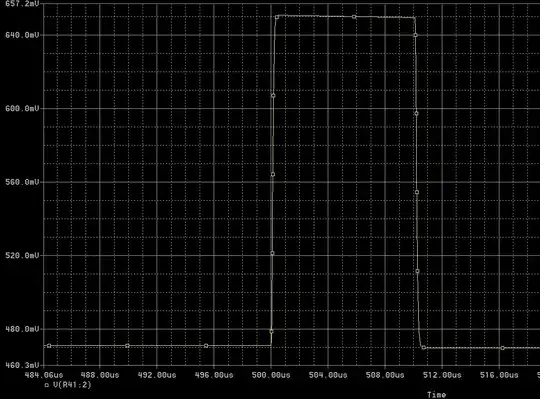Screen dimensions: 540x399
Task: Select falling-edge trace marker near 600mV
Action: (416, 114)
